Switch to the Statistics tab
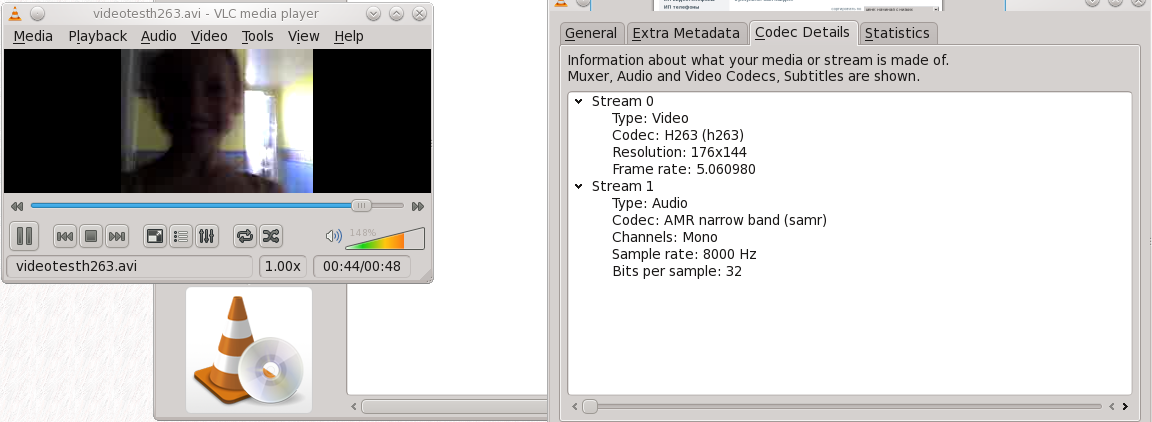 (x=897, y=33)
